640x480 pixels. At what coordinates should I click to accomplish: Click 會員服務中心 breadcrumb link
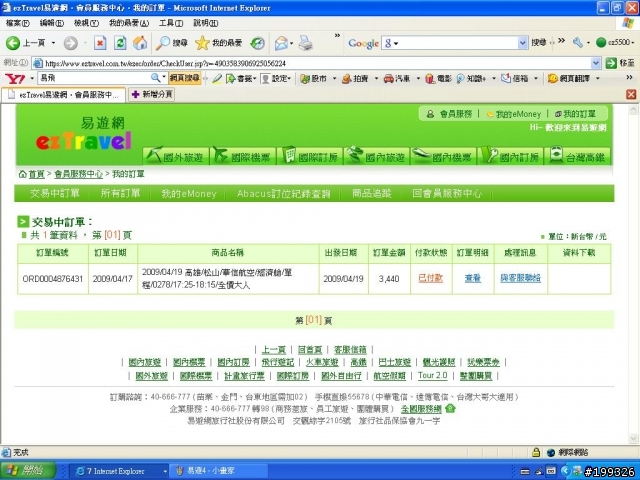click(78, 174)
